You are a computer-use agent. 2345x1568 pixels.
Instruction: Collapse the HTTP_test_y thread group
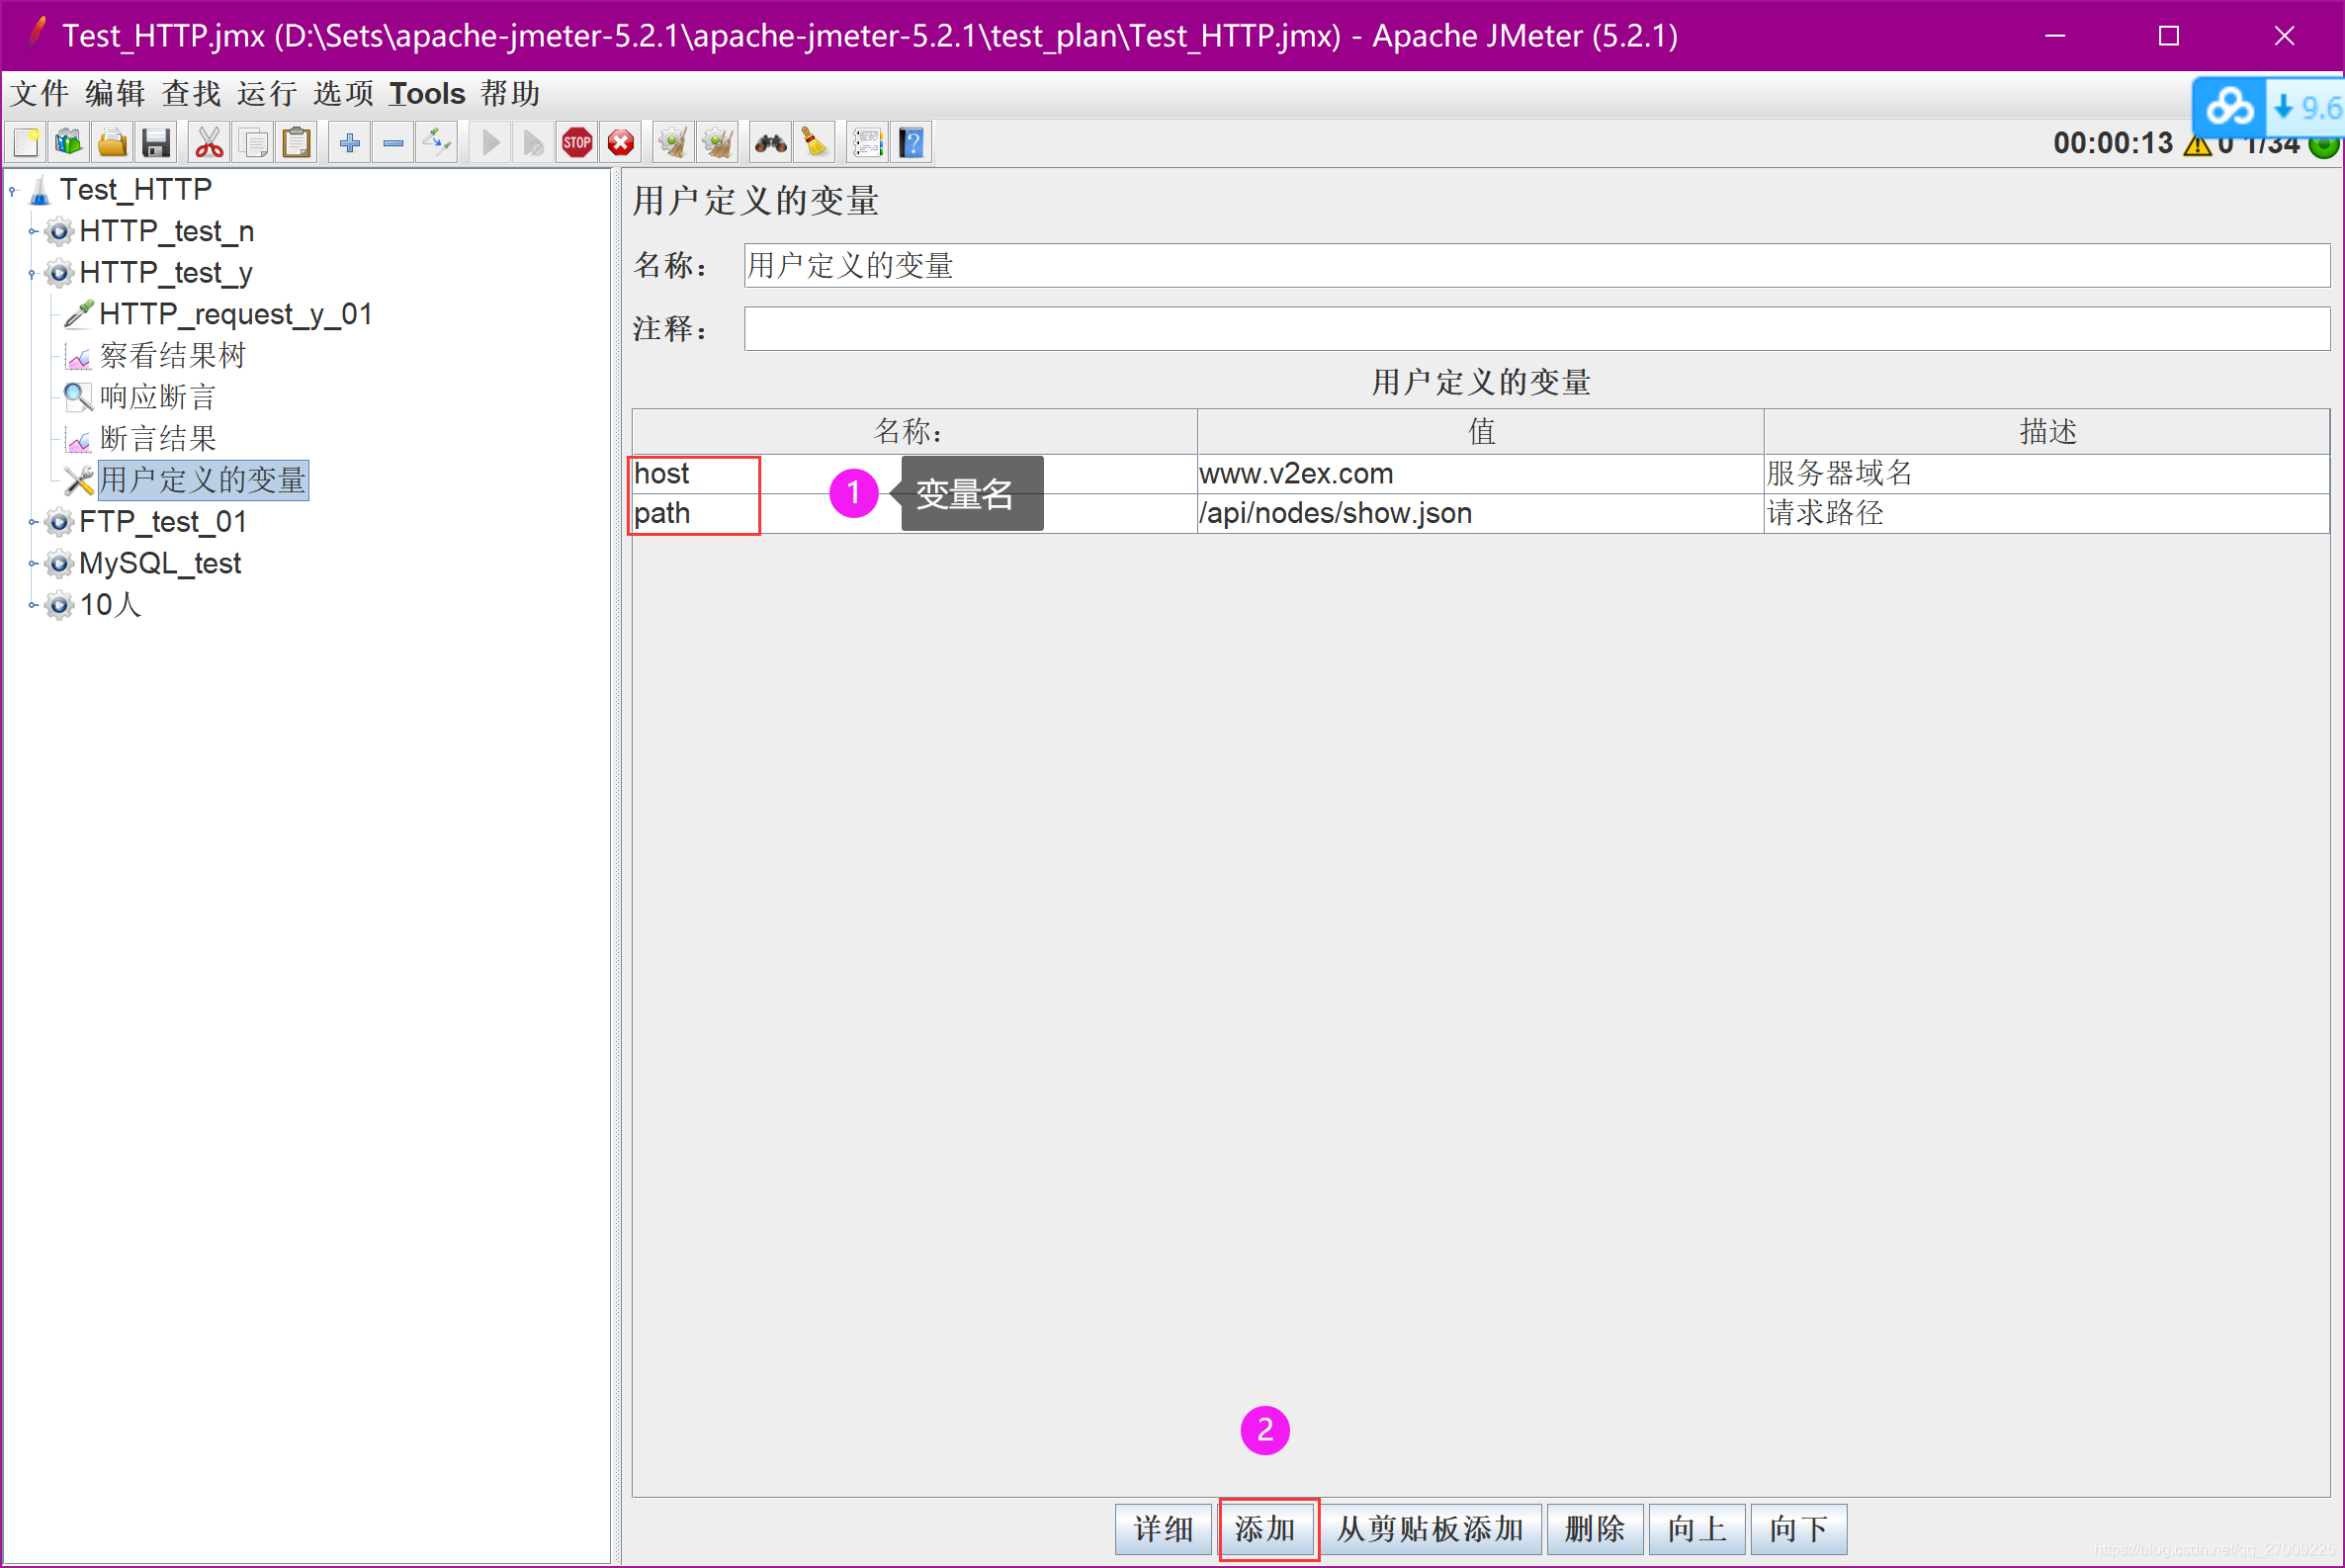pos(32,273)
